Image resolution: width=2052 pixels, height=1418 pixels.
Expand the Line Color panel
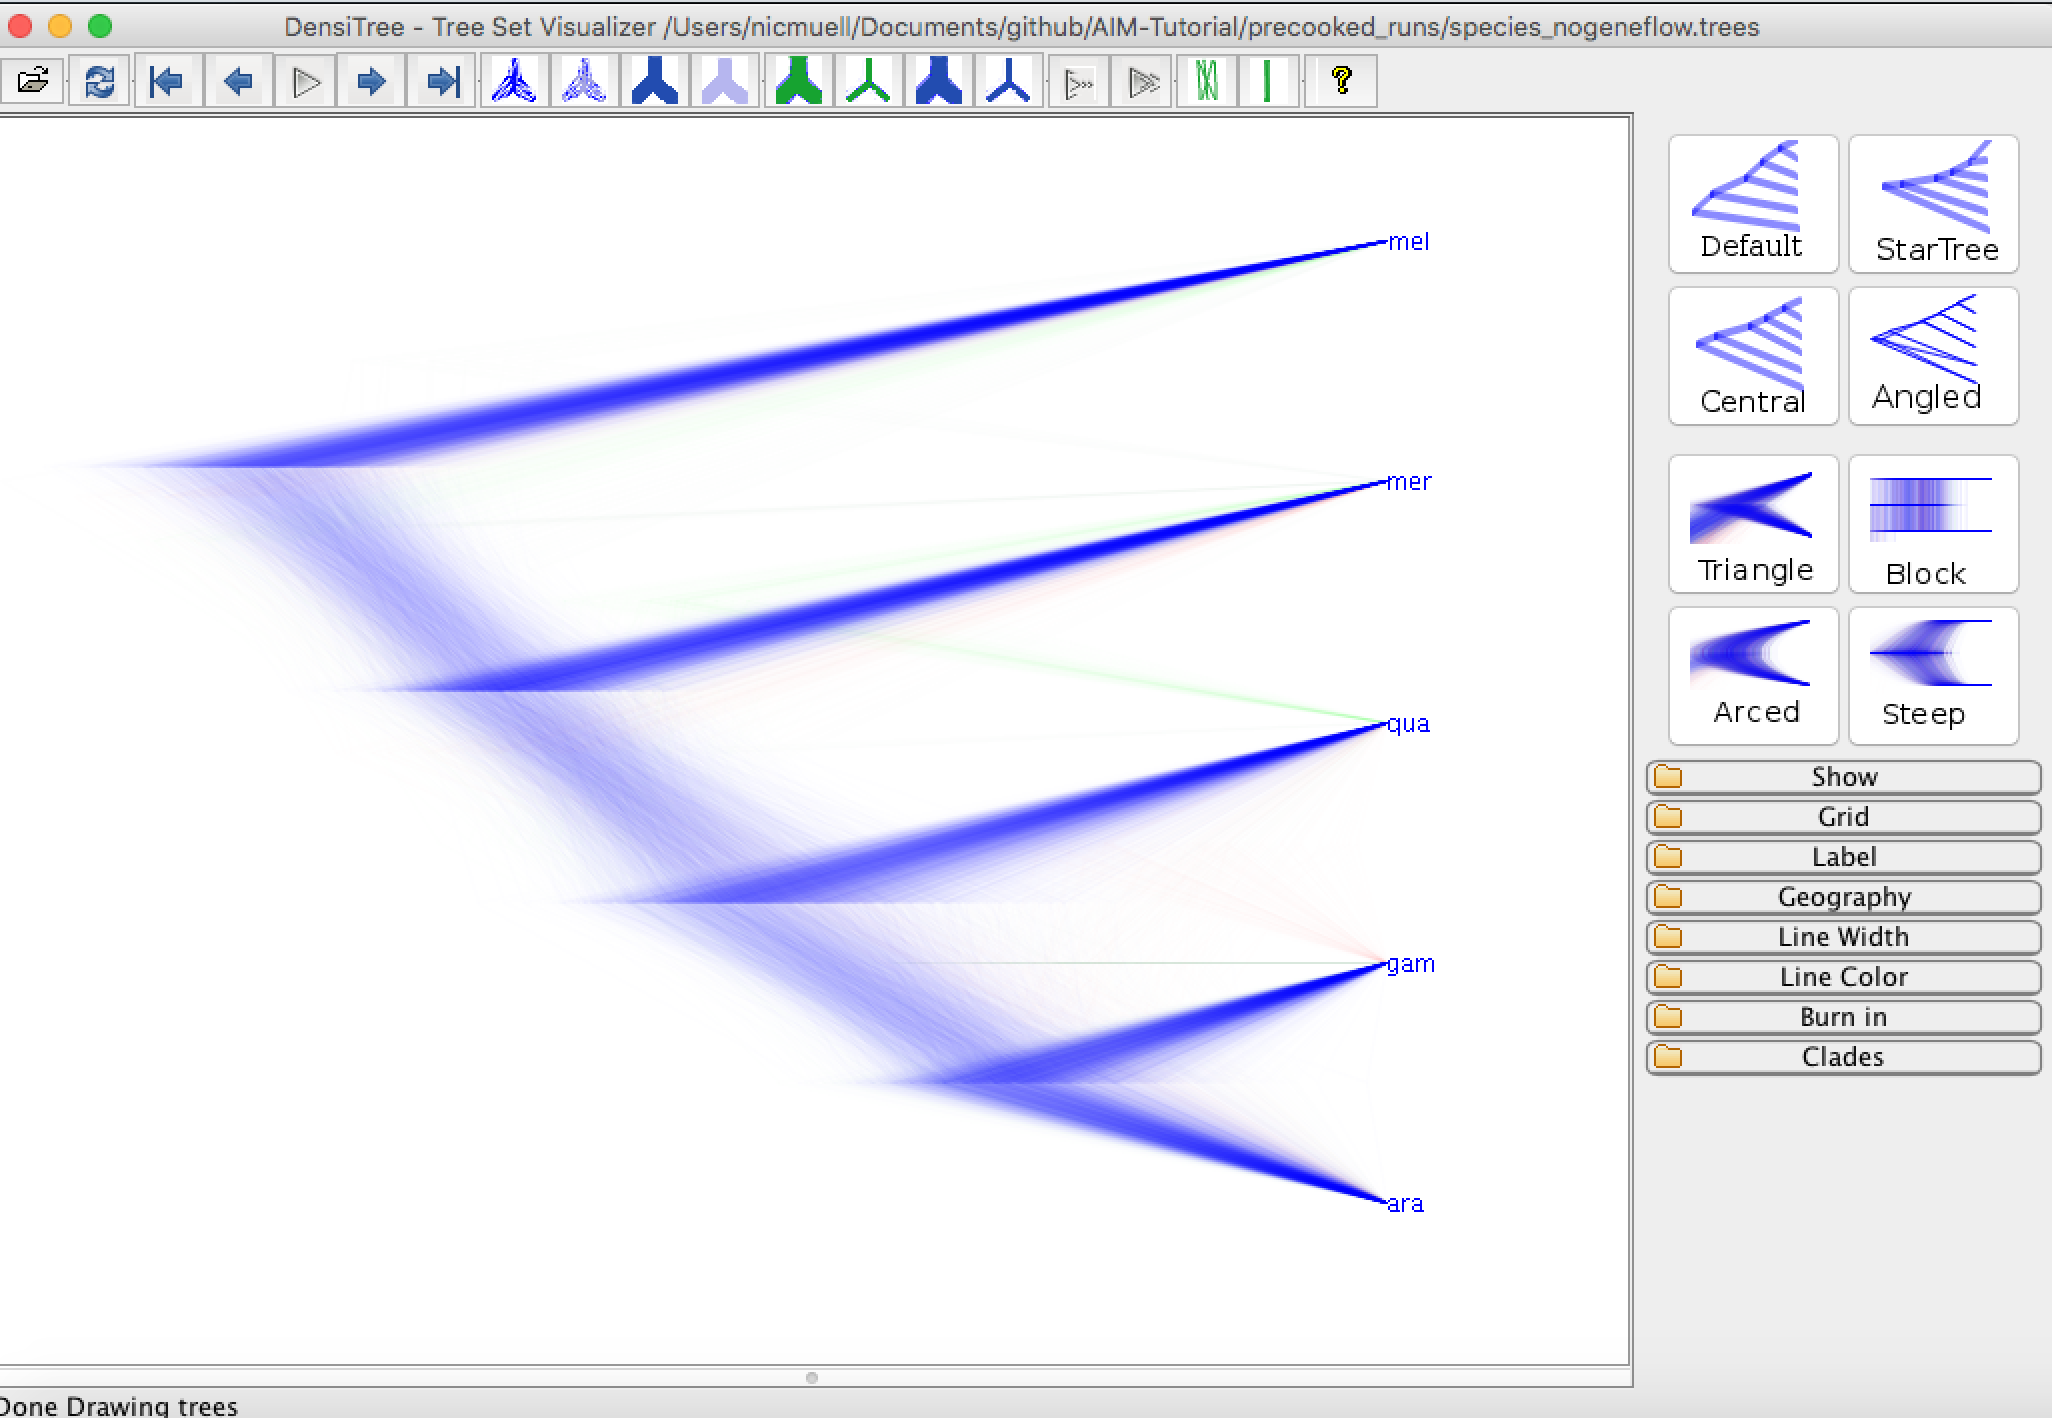pyautogui.click(x=1843, y=977)
